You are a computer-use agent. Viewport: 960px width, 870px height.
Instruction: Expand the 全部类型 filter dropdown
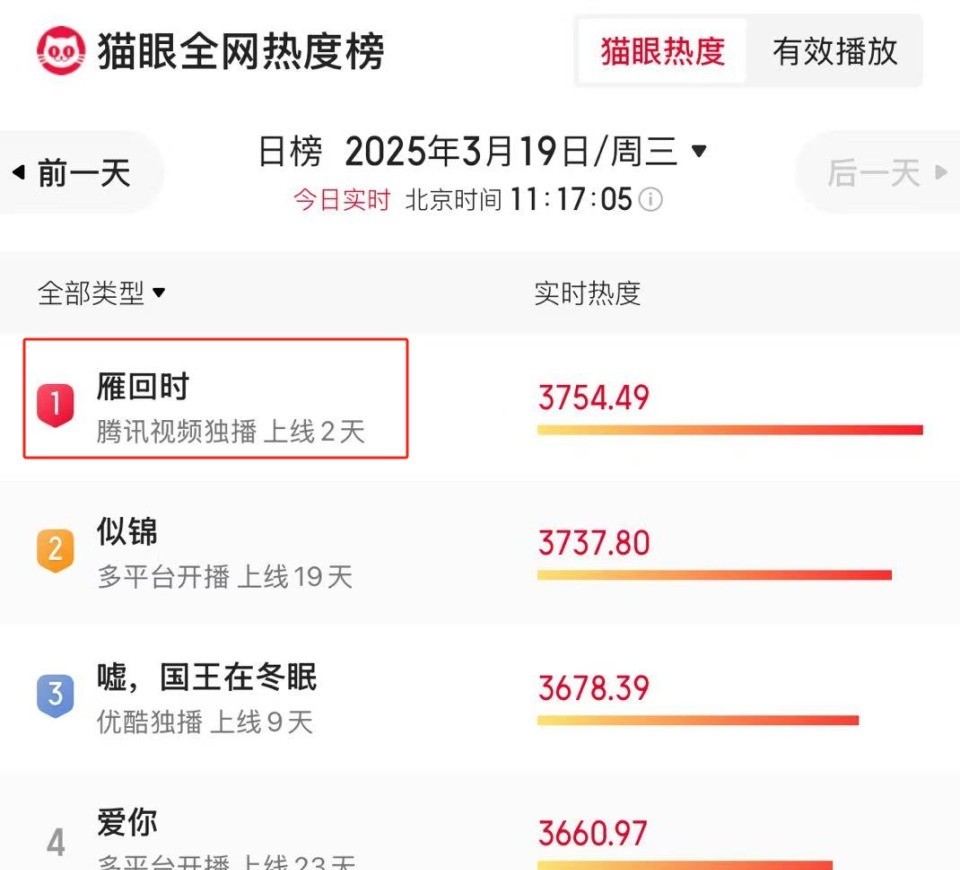point(102,293)
